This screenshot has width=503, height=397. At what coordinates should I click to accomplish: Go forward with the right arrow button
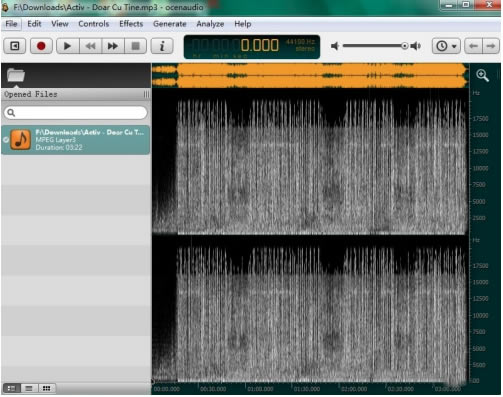click(491, 46)
